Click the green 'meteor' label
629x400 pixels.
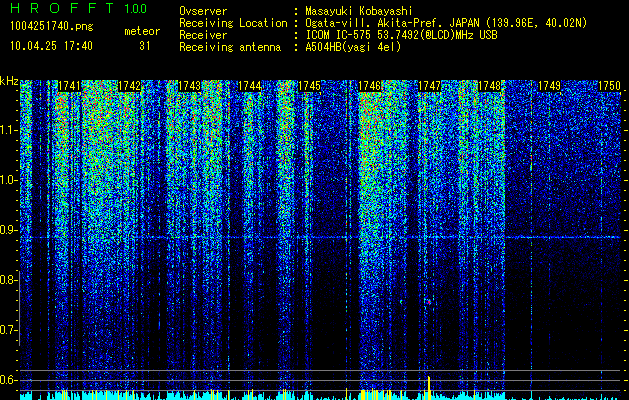pyautogui.click(x=142, y=31)
